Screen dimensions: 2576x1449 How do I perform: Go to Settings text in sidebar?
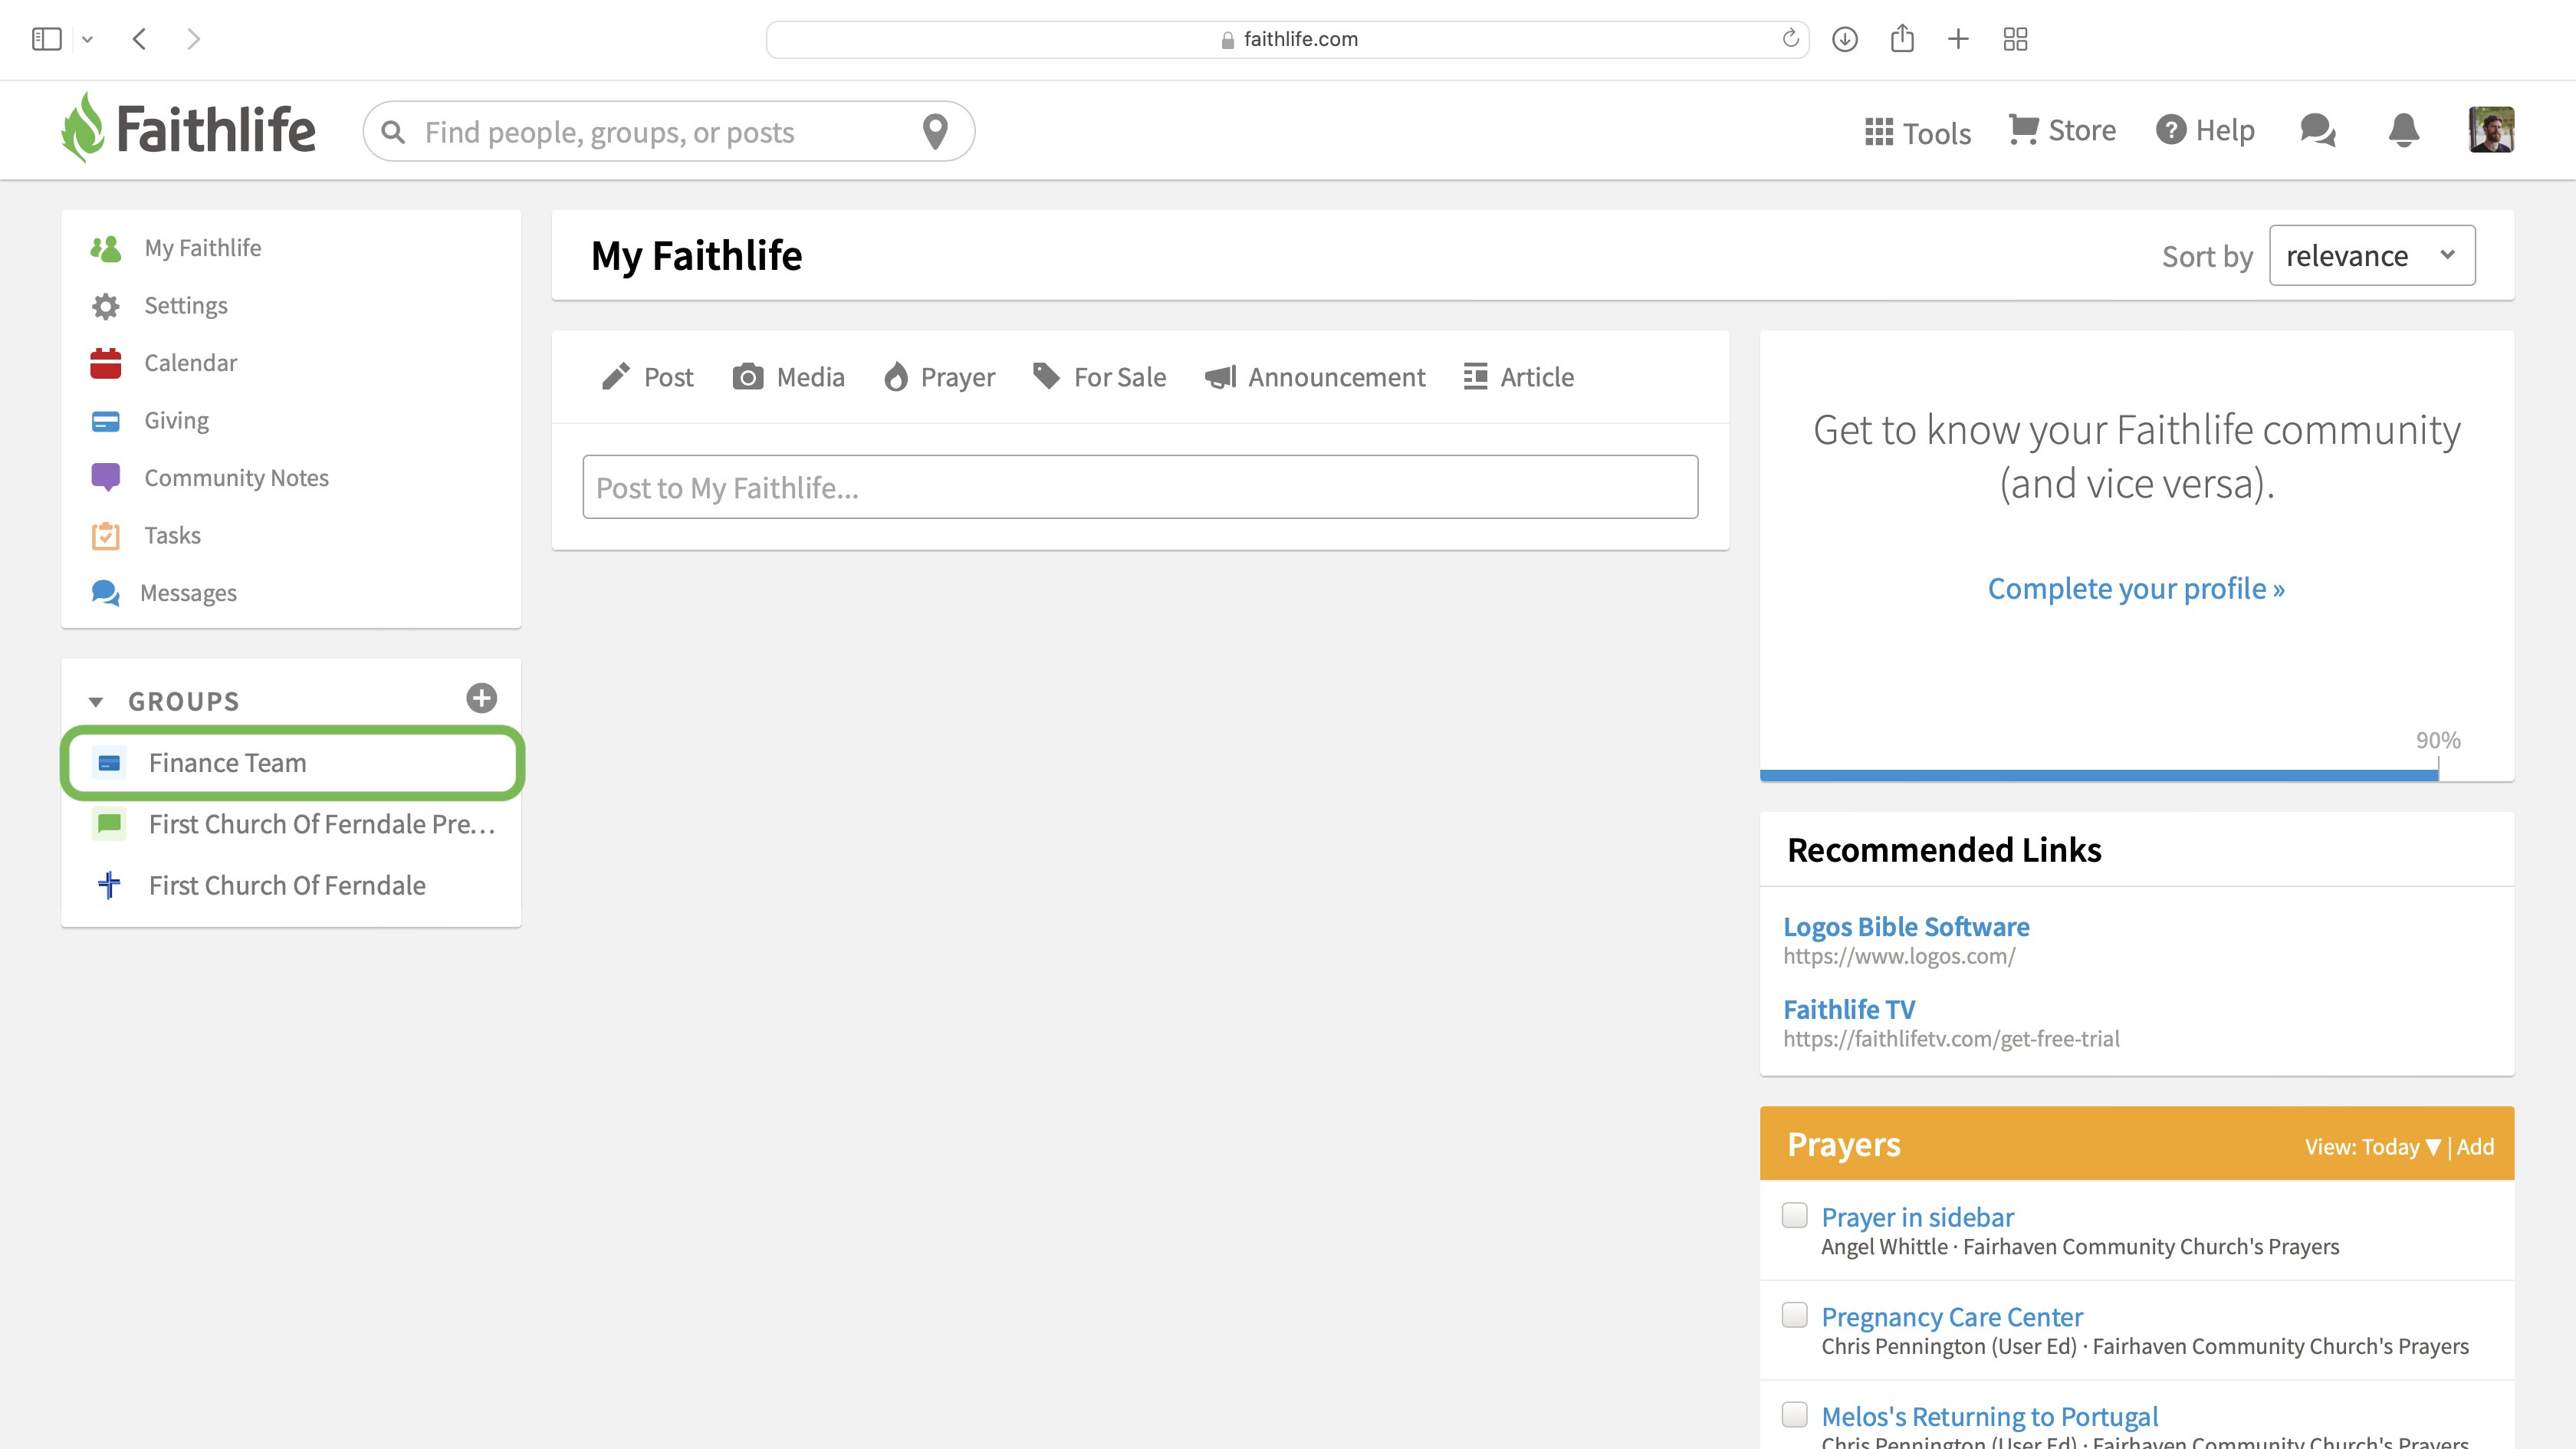[186, 306]
